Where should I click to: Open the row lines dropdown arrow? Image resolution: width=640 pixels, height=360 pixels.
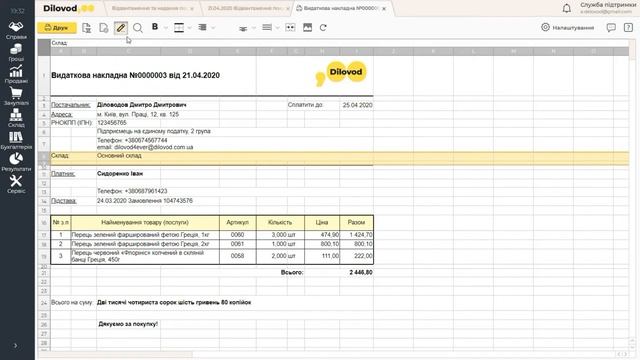click(278, 28)
